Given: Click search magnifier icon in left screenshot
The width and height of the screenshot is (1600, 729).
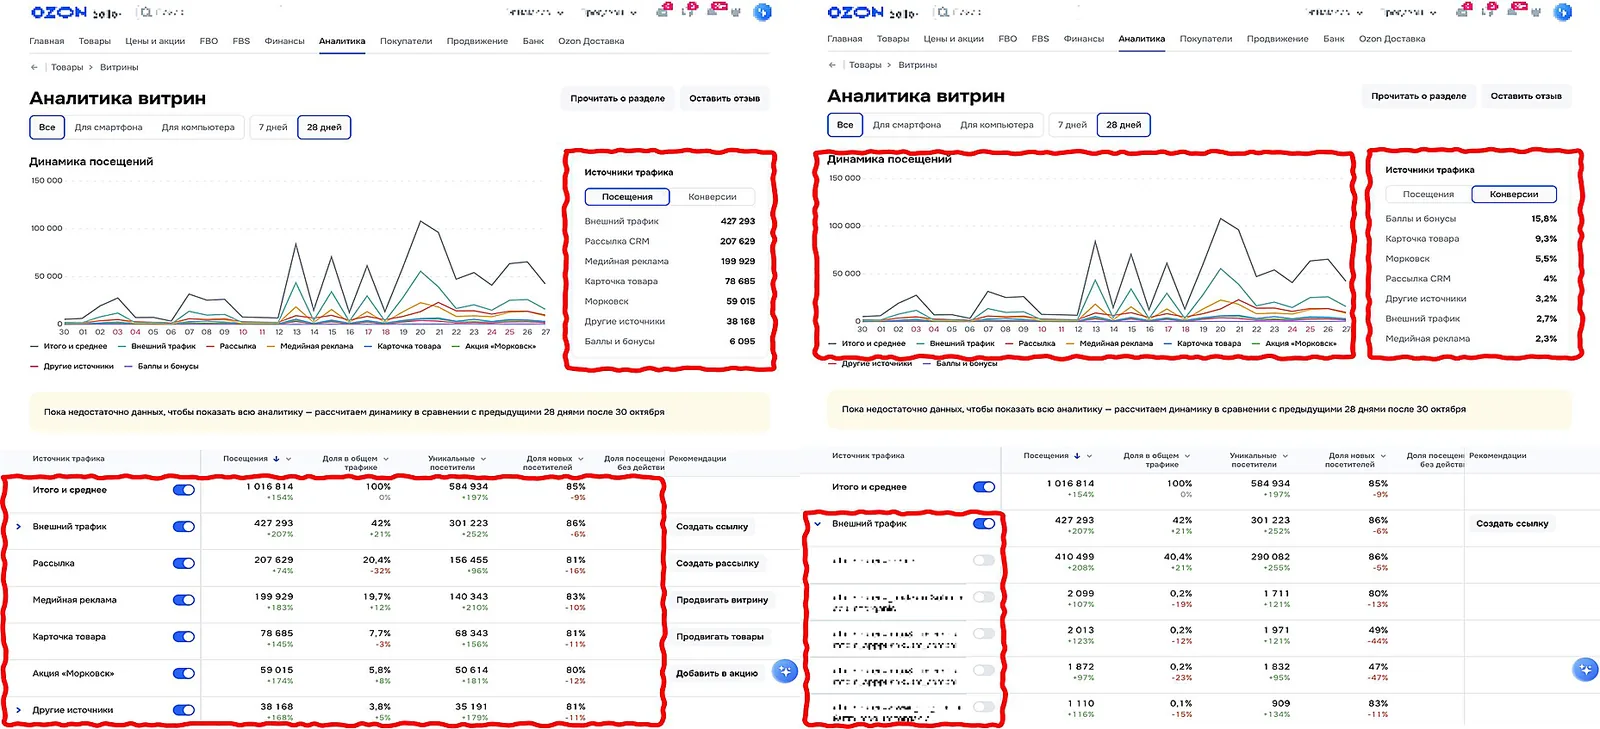Looking at the screenshot, I should [146, 12].
